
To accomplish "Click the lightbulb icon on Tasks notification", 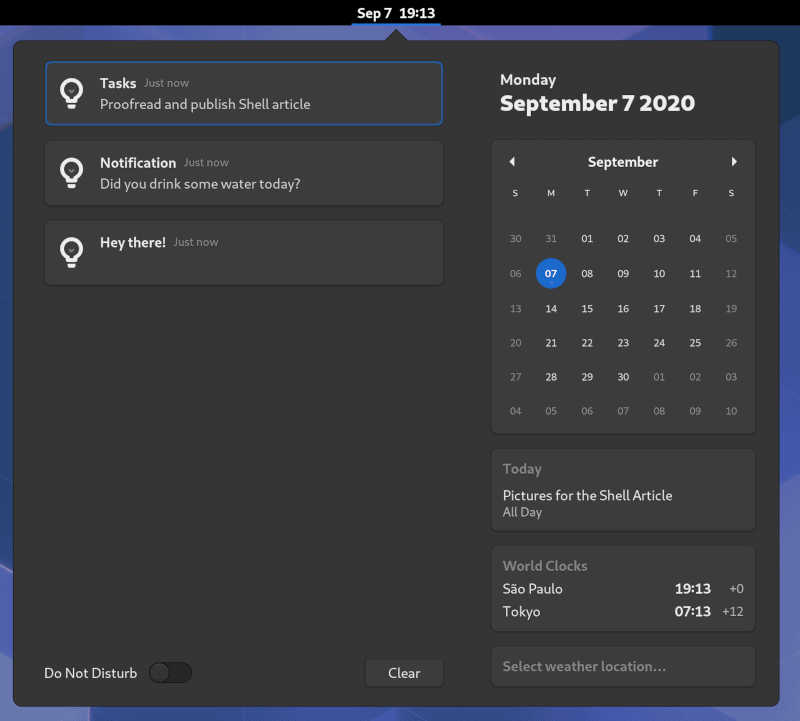I will click(72, 93).
